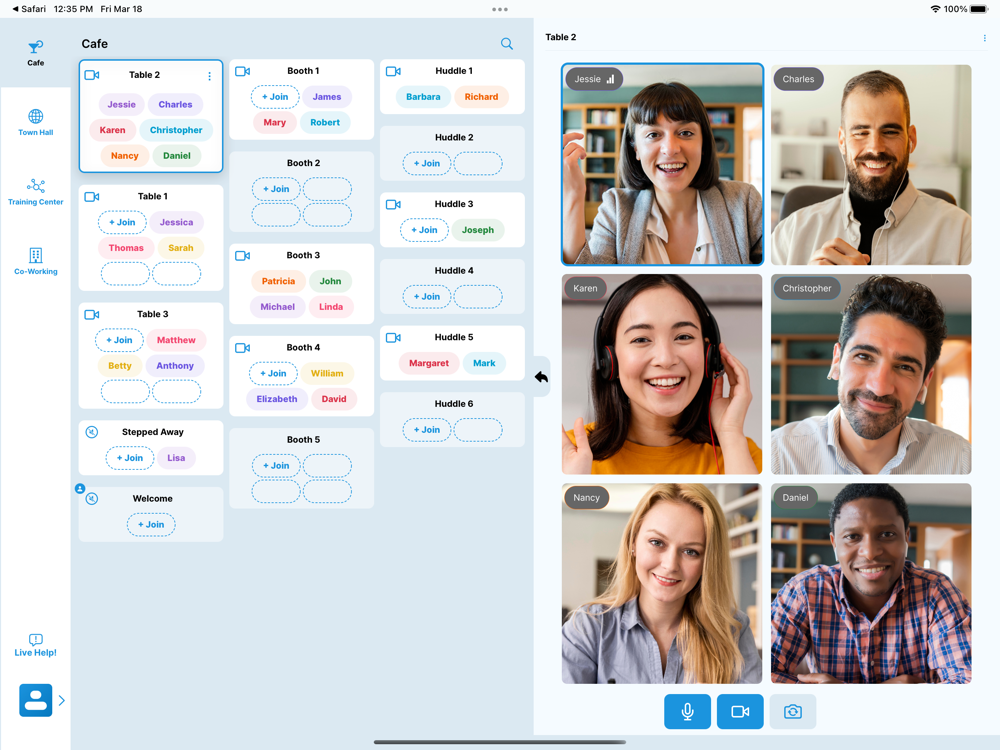This screenshot has height=750, width=1000.
Task: Click the Booth 3 video camera icon
Action: point(242,256)
